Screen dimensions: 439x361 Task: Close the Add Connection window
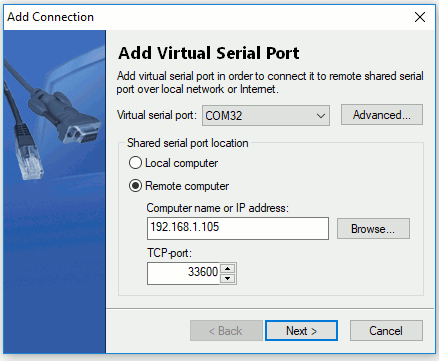pos(420,17)
